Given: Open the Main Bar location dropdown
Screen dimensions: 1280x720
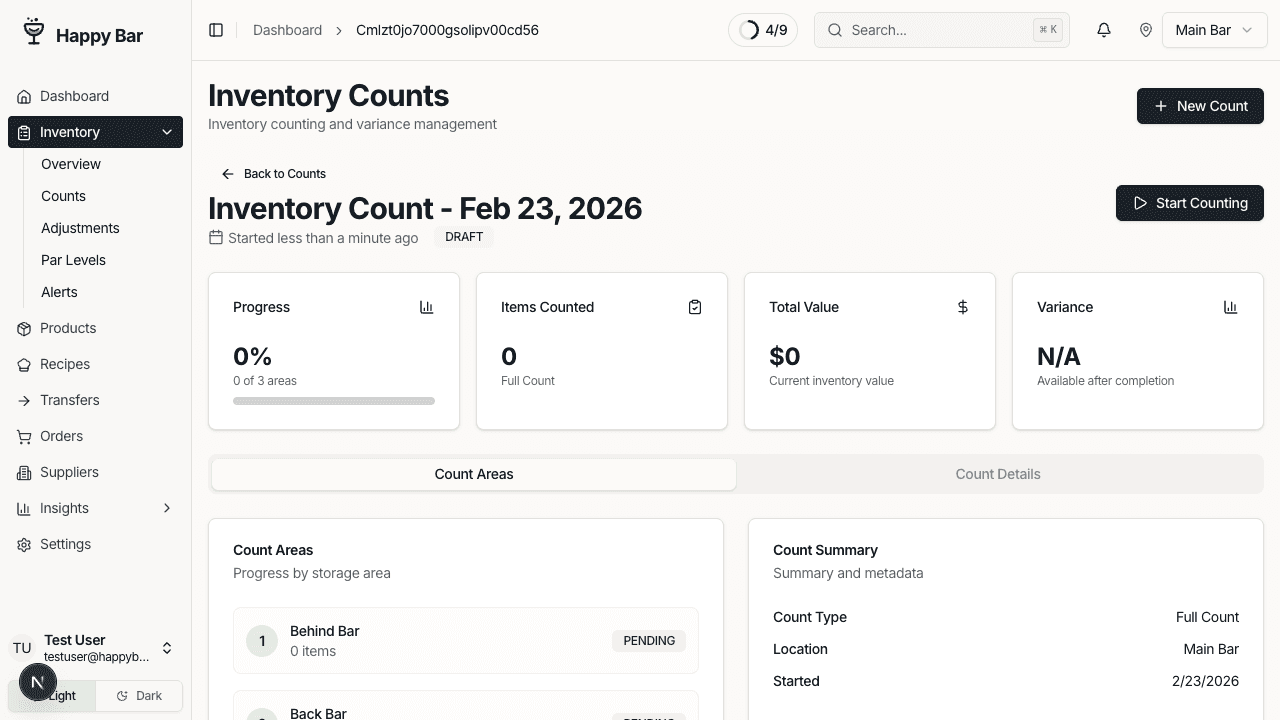Looking at the screenshot, I should click(1214, 30).
